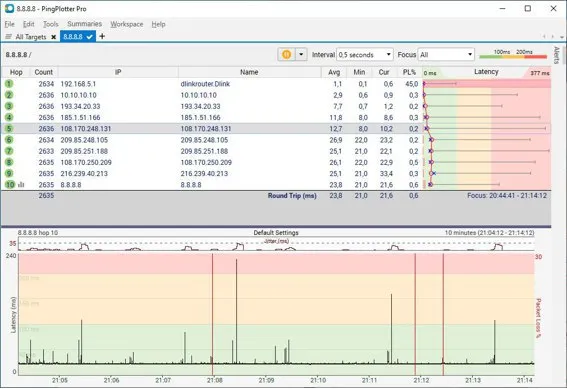Sort by the PL% column header
The image size is (567, 389).
coord(409,72)
